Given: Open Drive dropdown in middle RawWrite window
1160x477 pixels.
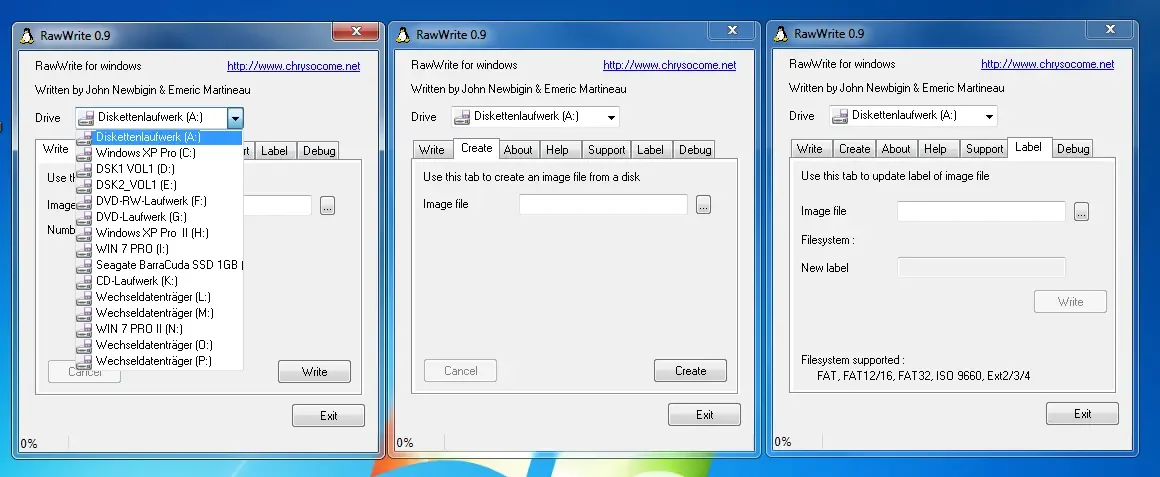Looking at the screenshot, I should 611,117.
